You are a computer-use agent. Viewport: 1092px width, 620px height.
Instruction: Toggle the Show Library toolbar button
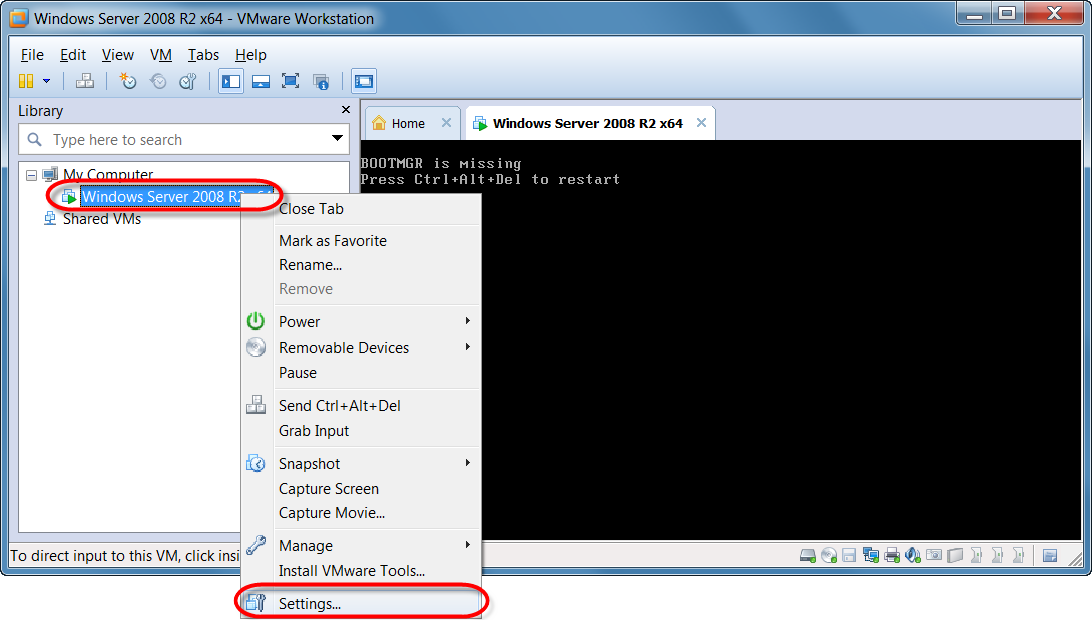pos(231,82)
